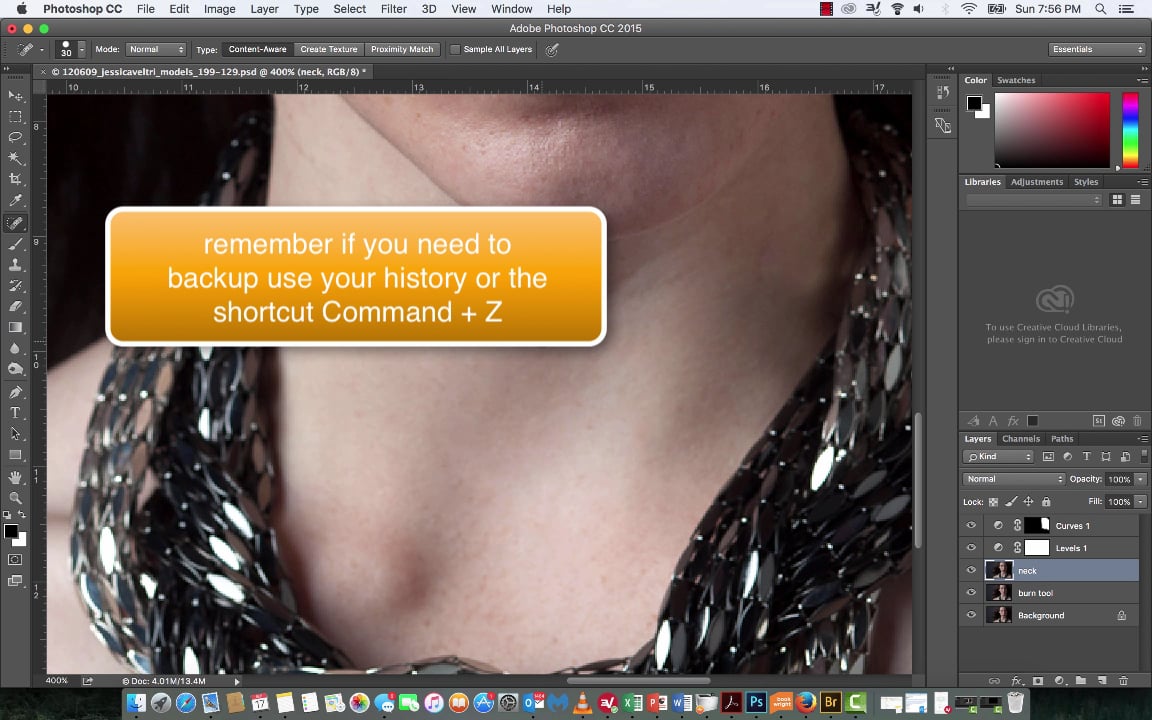Select the Hand tool
1152x720 pixels.
tap(15, 478)
